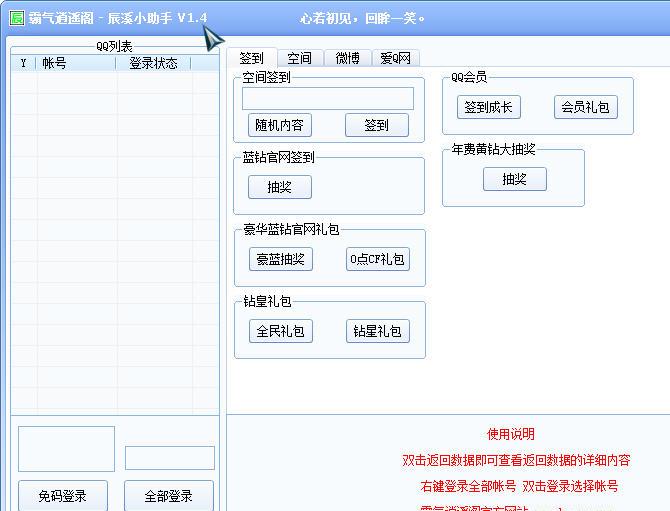Select the 微博 tab
This screenshot has width=670, height=511.
[347, 58]
